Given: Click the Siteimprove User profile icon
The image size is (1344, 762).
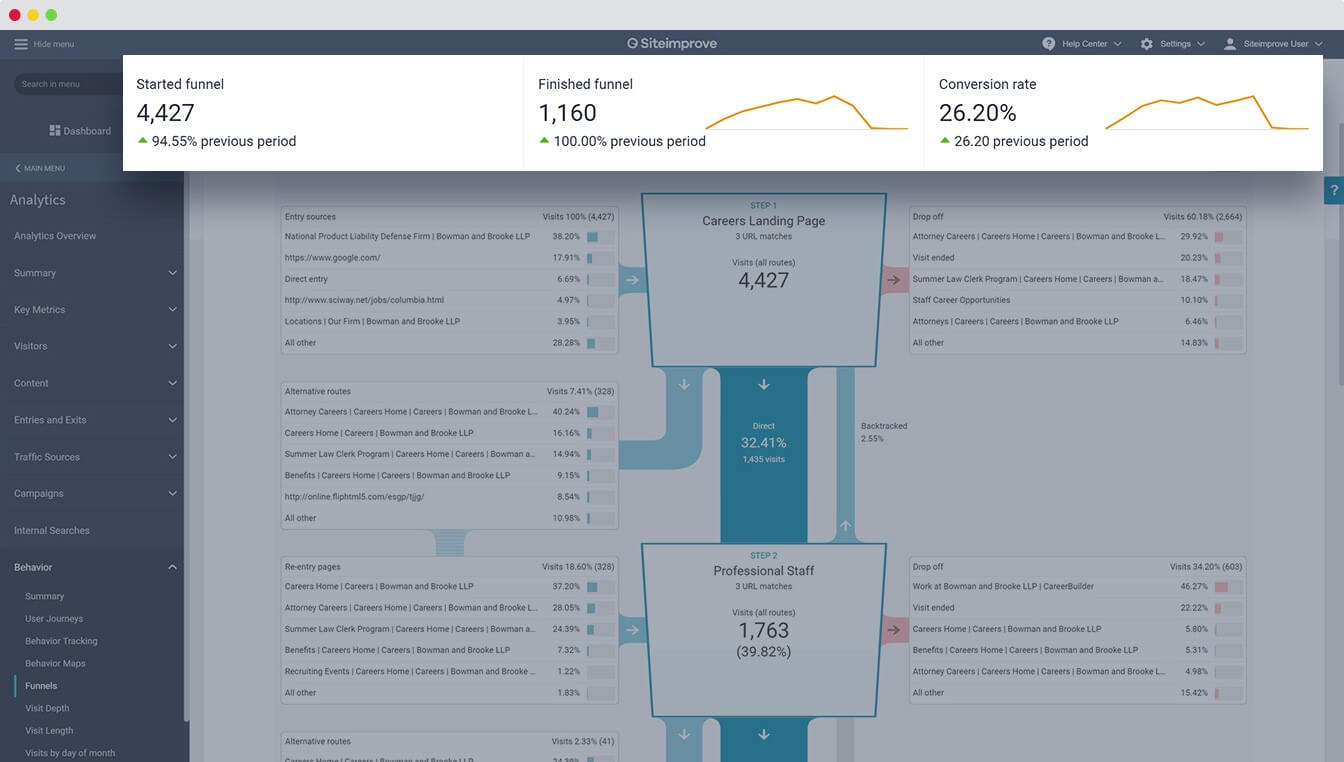Looking at the screenshot, I should pyautogui.click(x=1230, y=44).
